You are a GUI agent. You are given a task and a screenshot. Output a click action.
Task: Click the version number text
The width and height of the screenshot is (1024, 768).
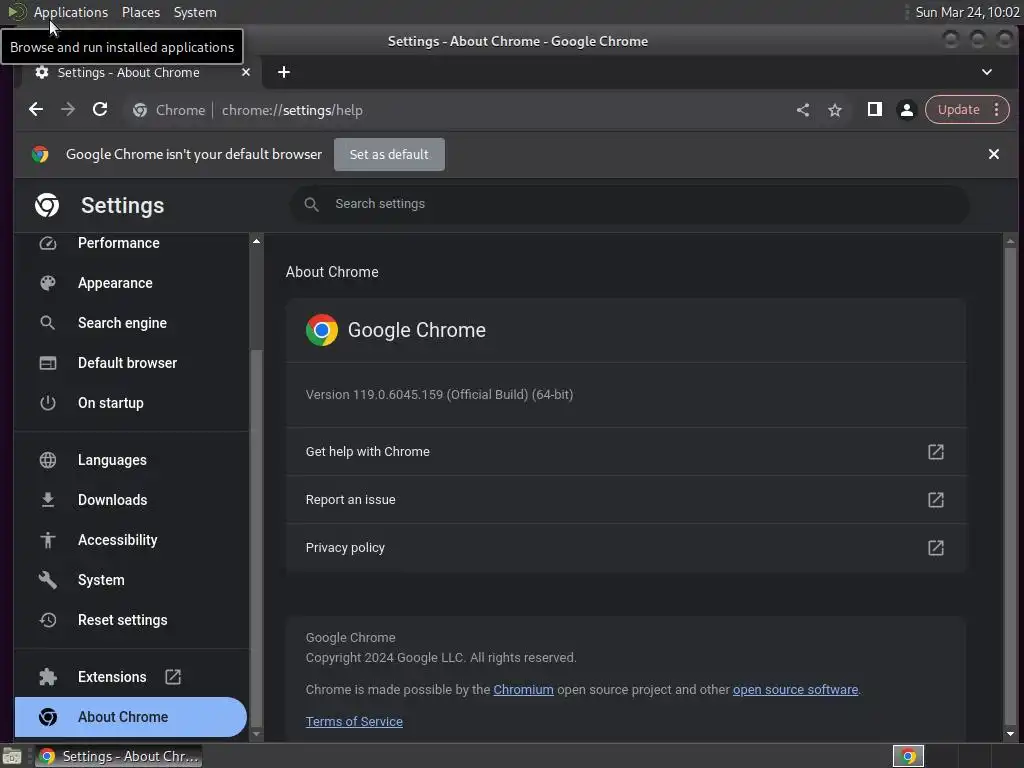point(440,394)
